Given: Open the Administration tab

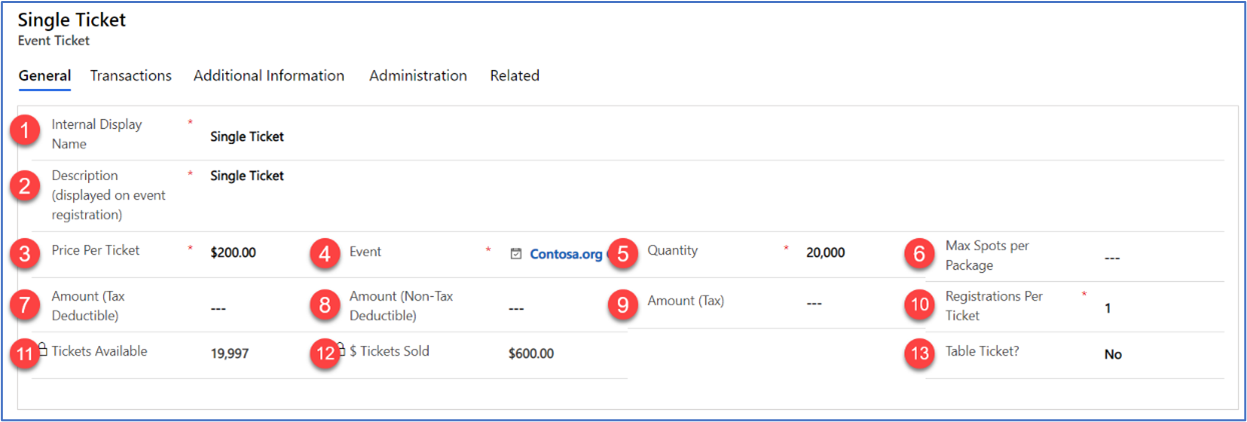Looking at the screenshot, I should 418,76.
